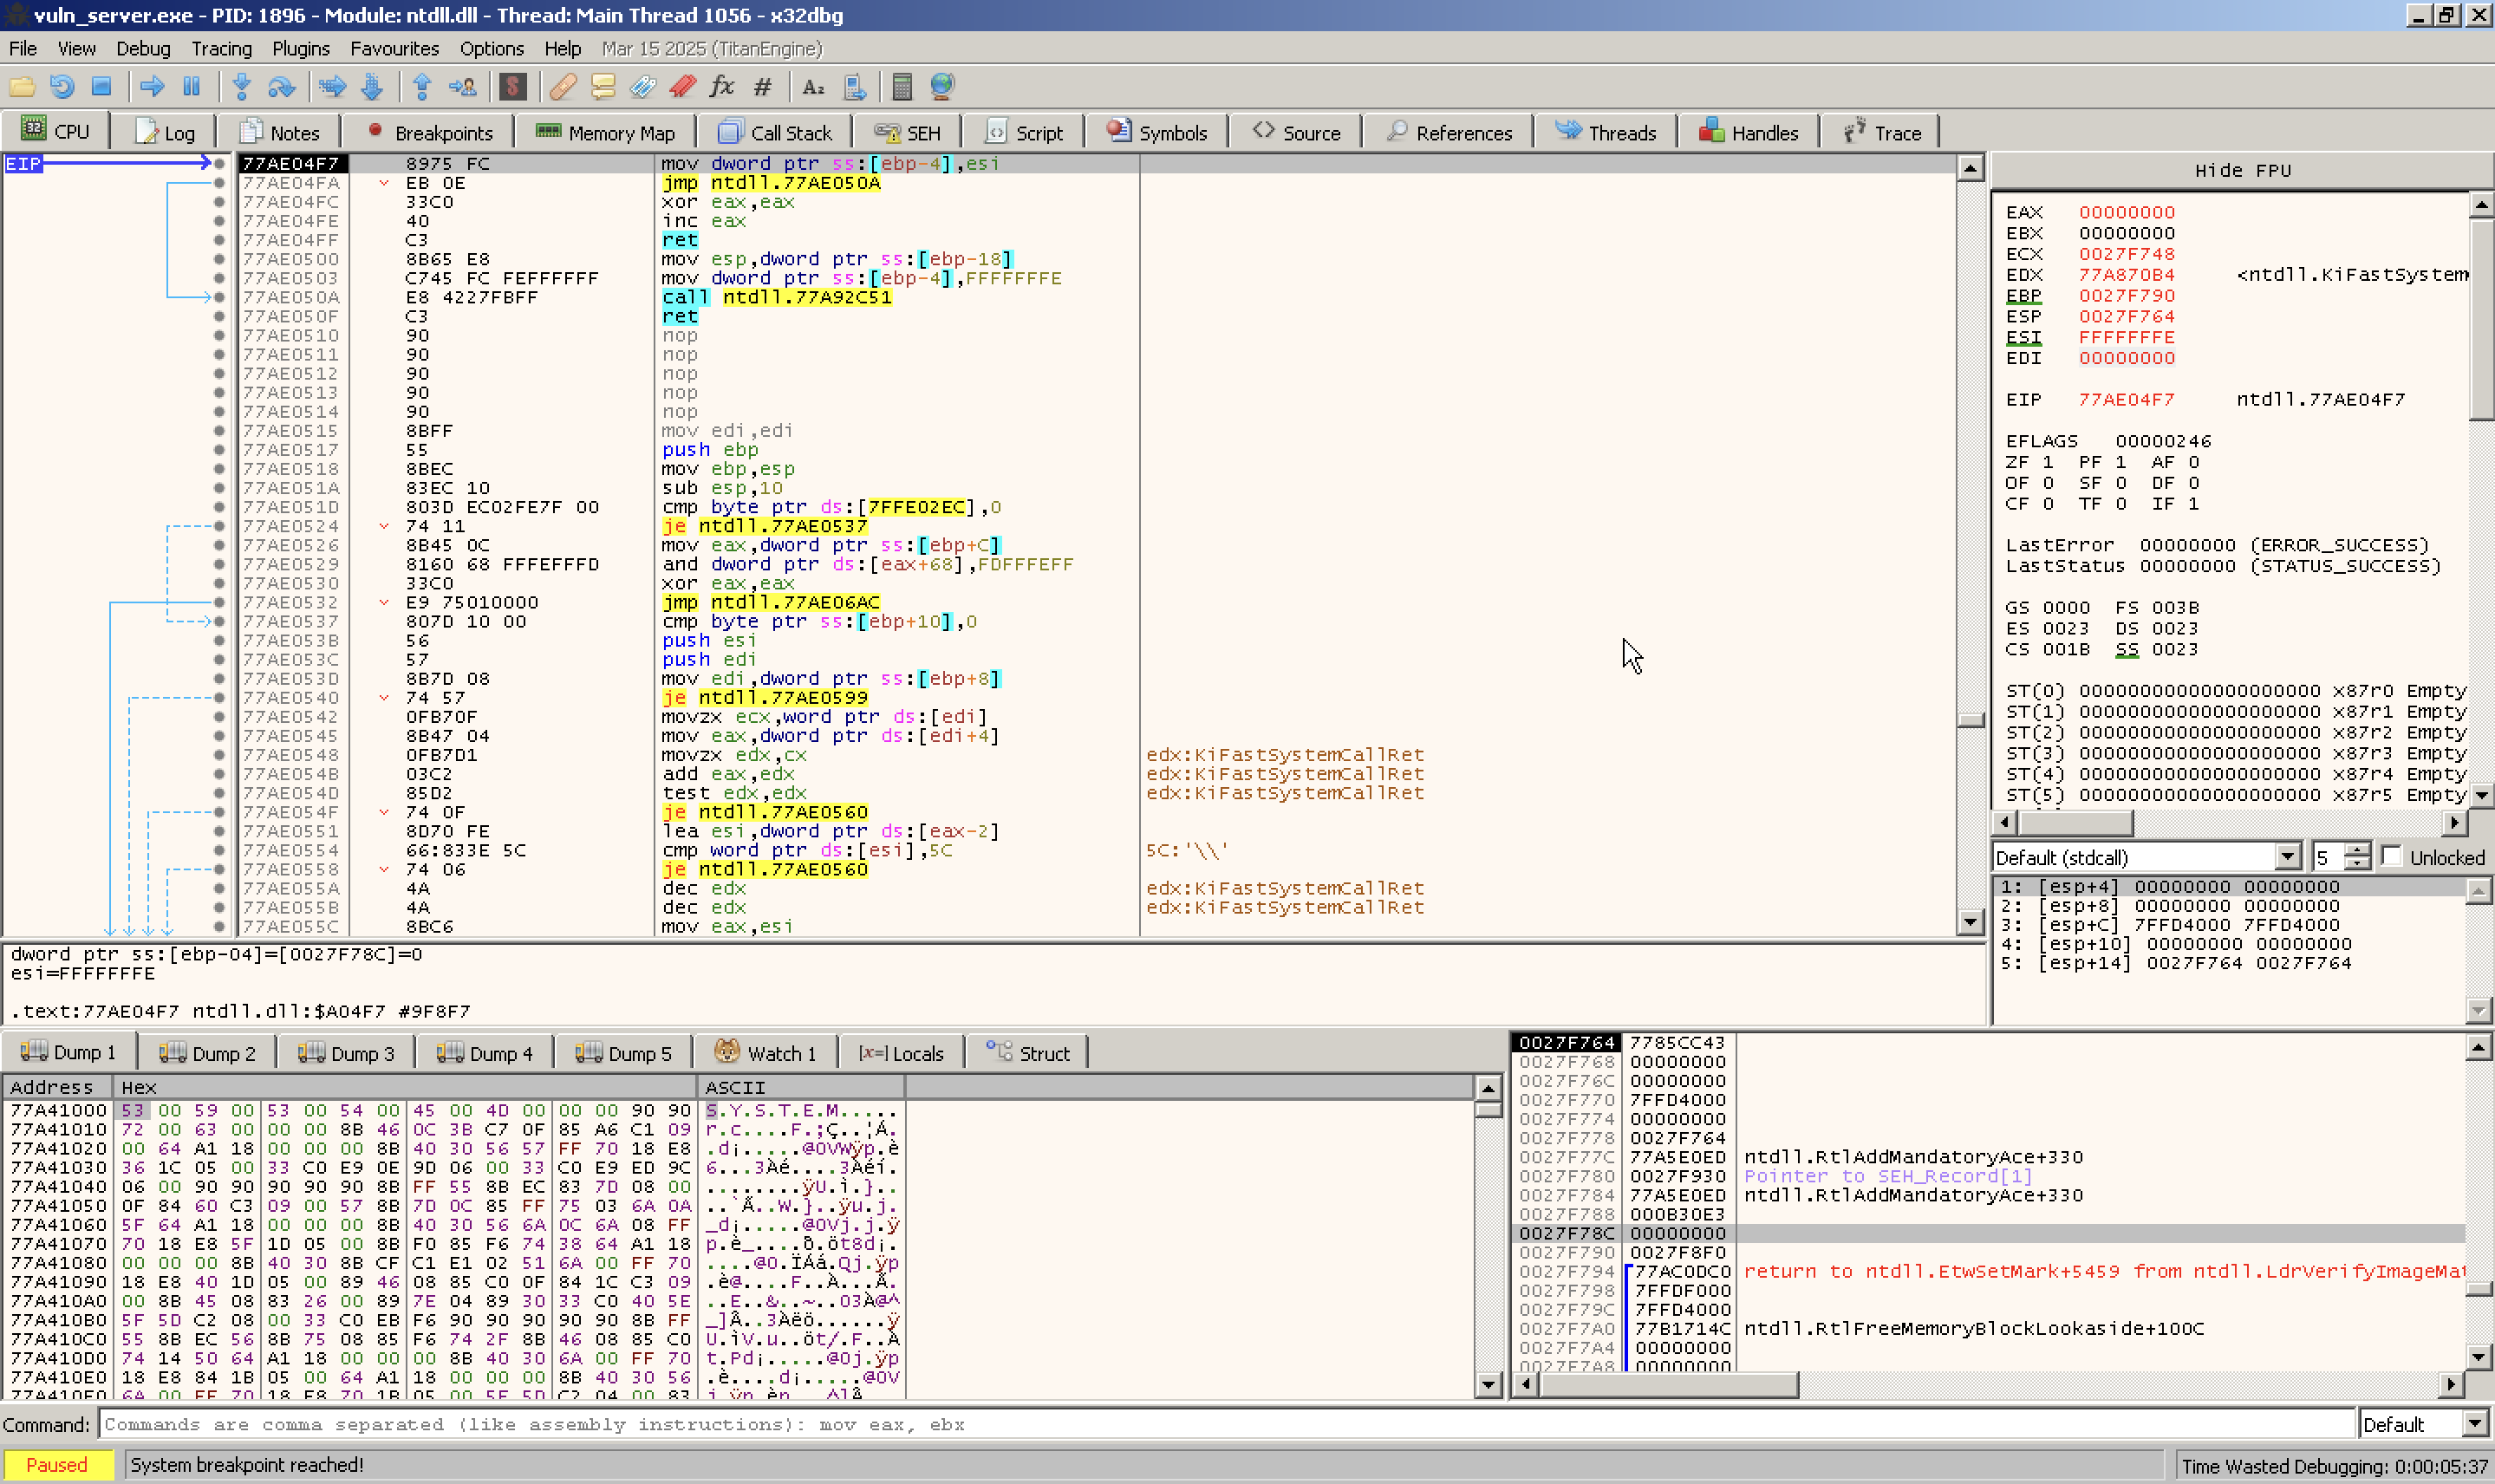
Task: Pause execution with the pause icon
Action: click(192, 87)
